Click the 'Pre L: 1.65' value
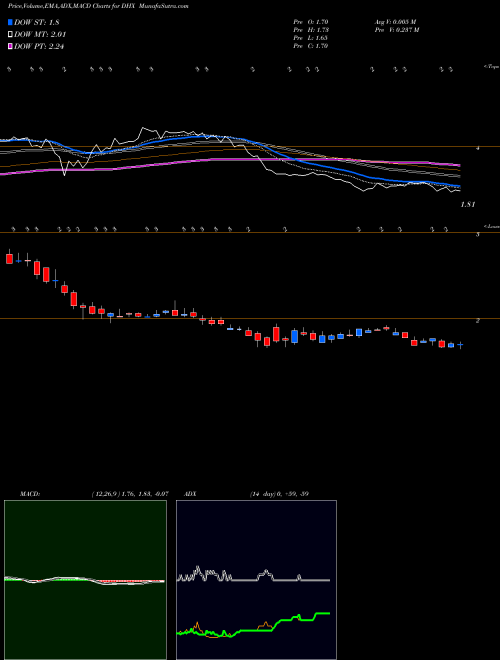This screenshot has height=660, width=500. [311, 38]
